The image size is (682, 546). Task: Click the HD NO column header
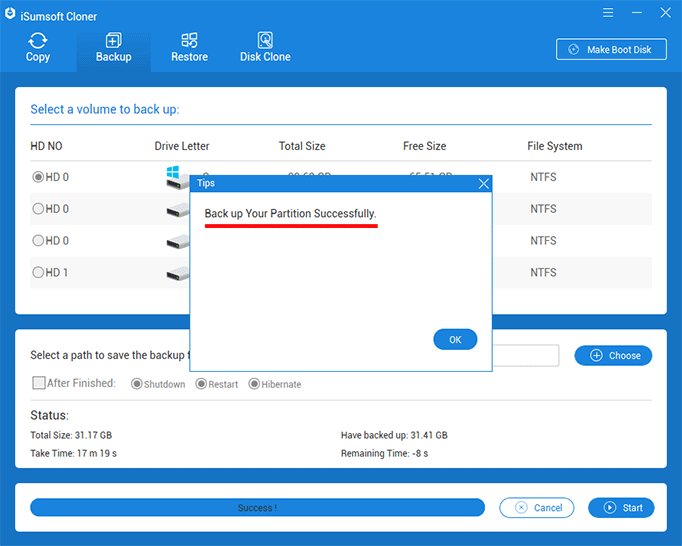click(x=46, y=146)
